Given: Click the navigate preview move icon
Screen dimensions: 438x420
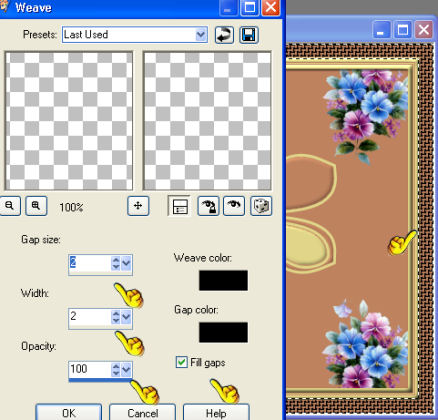Looking at the screenshot, I should coord(138,206).
